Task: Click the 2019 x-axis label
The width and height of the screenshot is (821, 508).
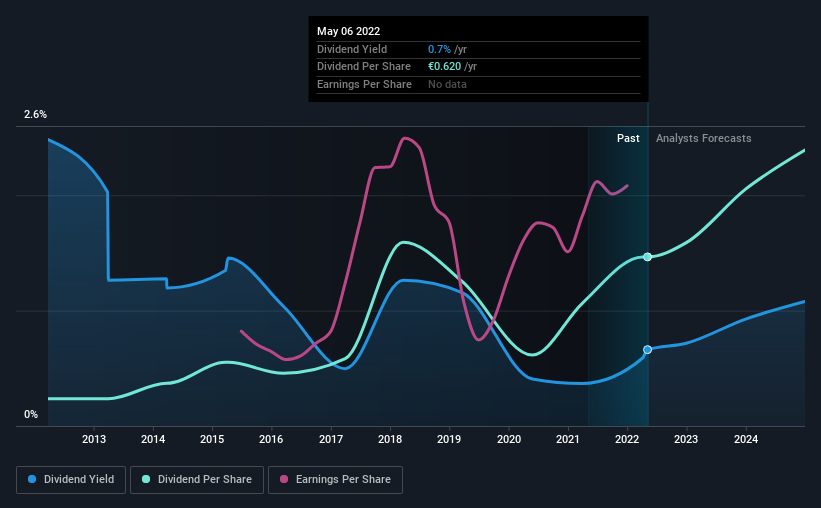Action: pos(449,439)
